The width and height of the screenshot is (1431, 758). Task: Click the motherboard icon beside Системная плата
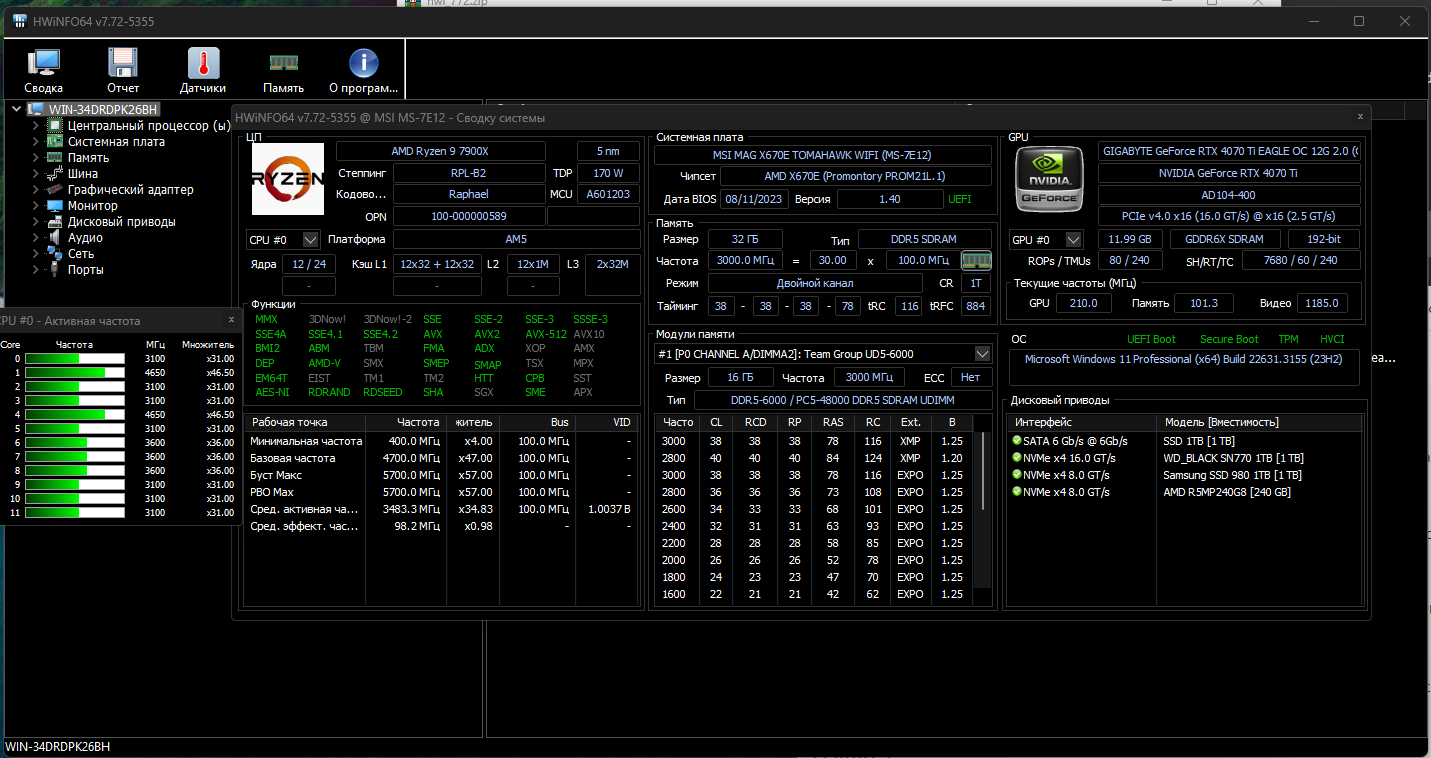coord(55,141)
